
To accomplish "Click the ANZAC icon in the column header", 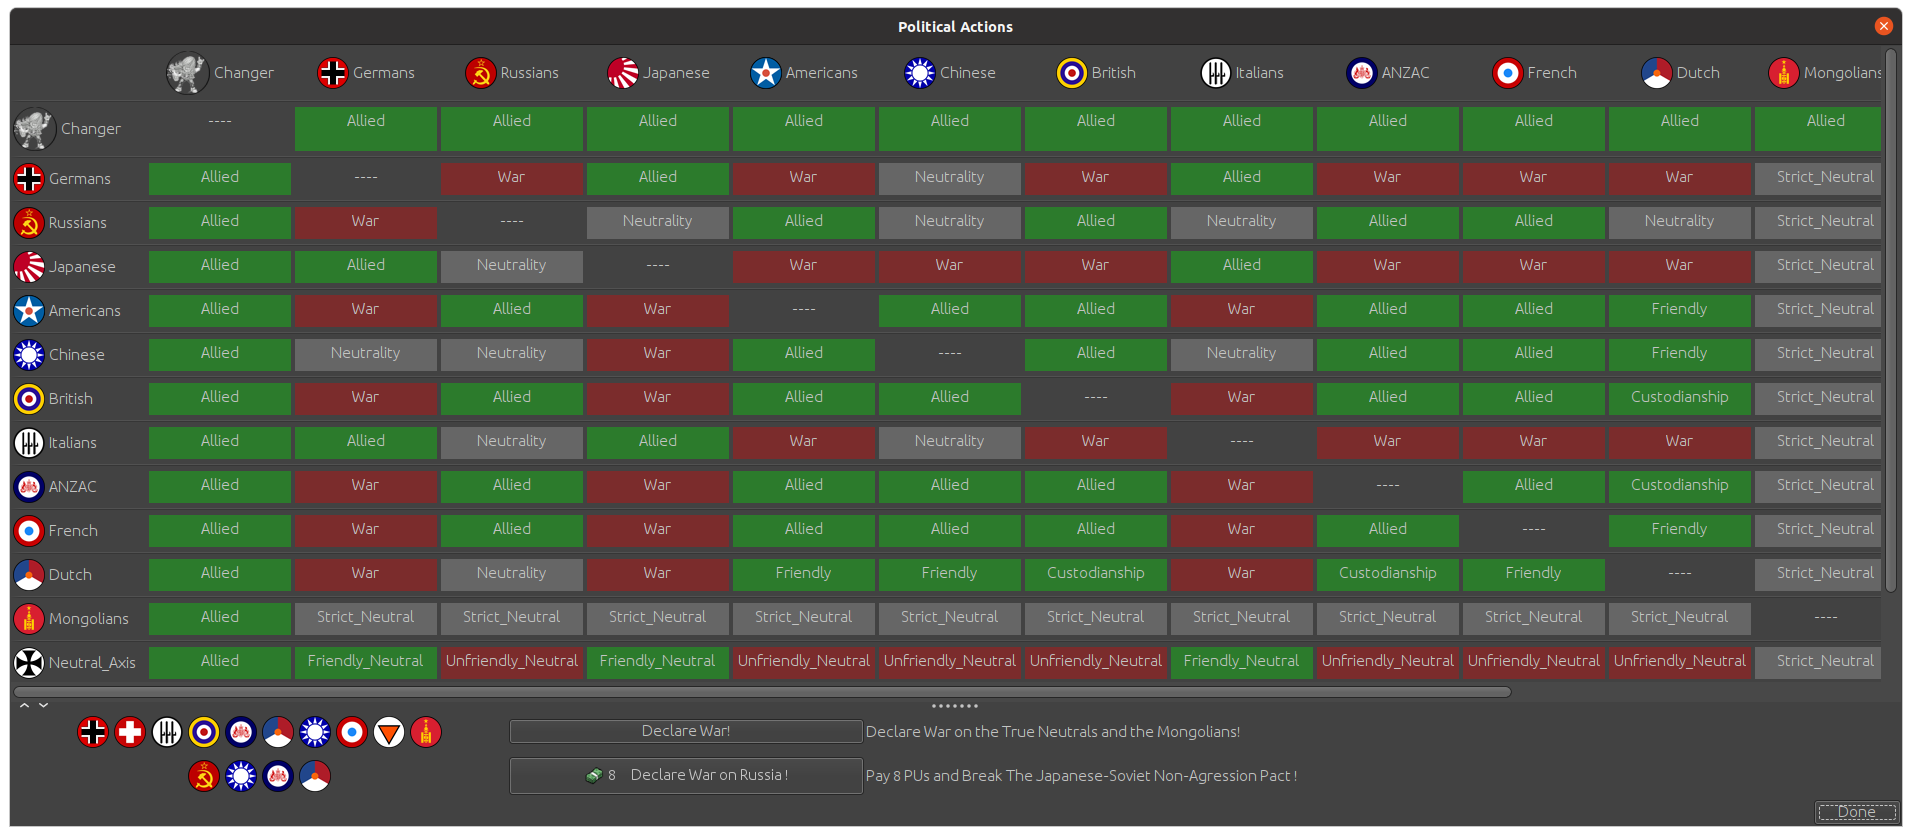I will point(1362,73).
